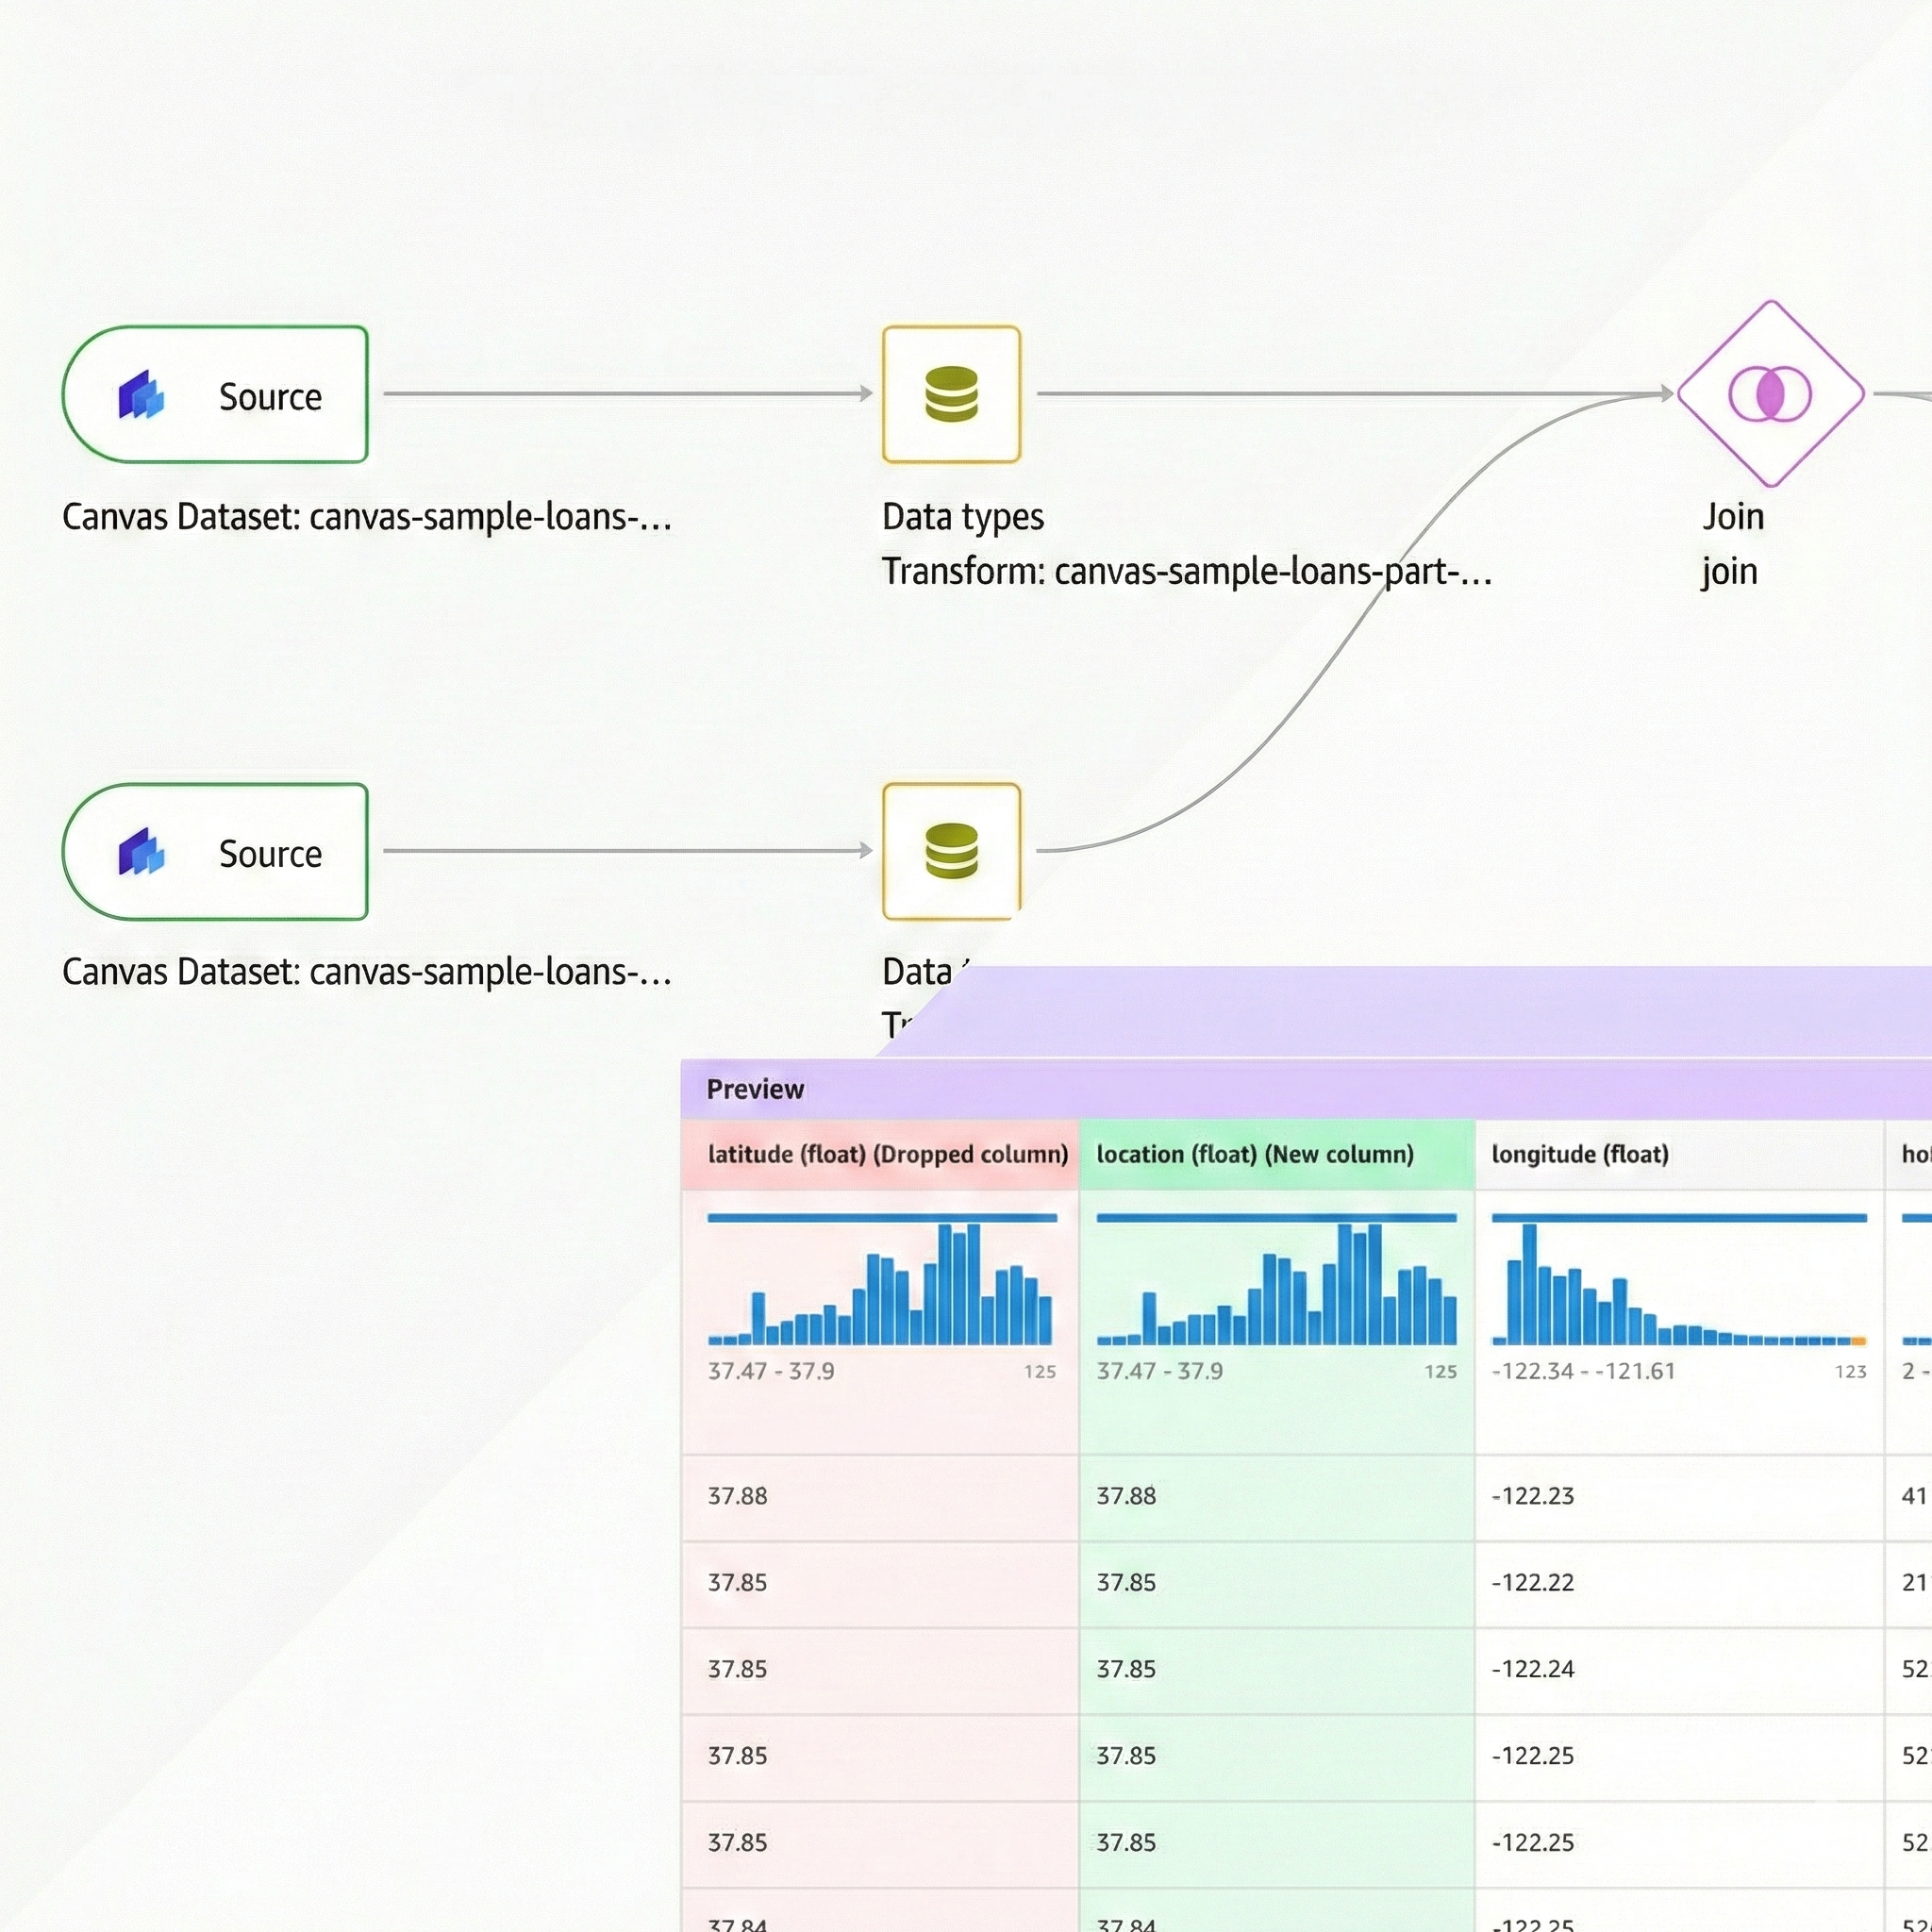This screenshot has height=1932, width=1932.
Task: Click the Join label text
Action: (1733, 517)
